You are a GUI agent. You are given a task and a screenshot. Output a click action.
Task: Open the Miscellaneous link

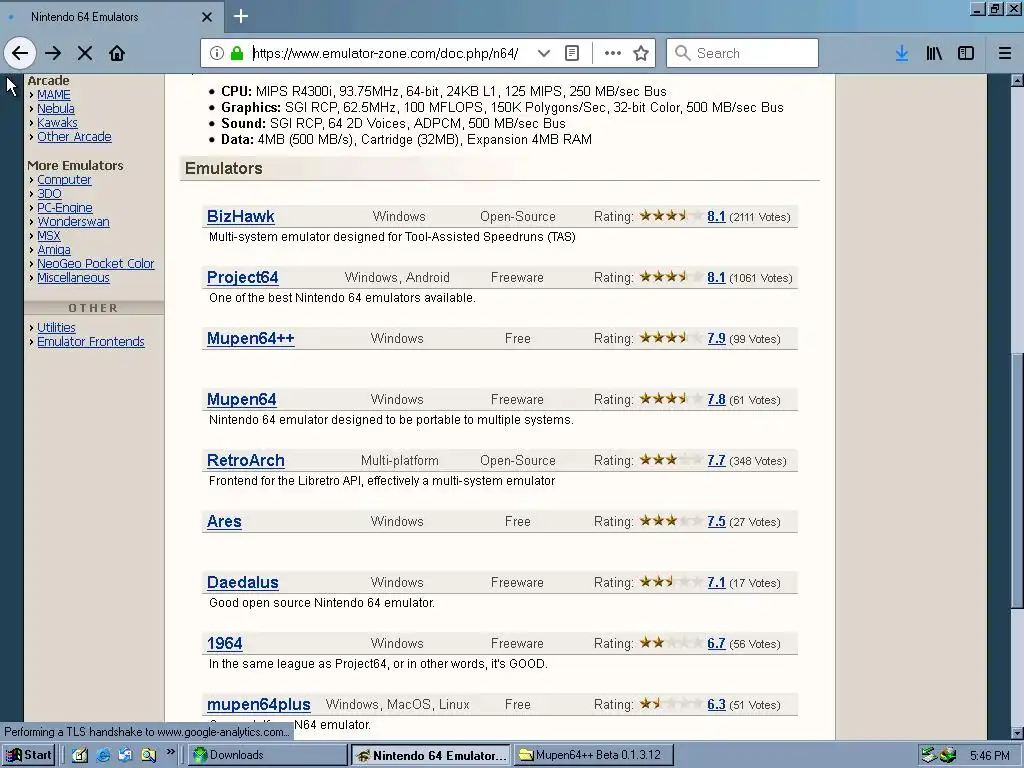[73, 278]
